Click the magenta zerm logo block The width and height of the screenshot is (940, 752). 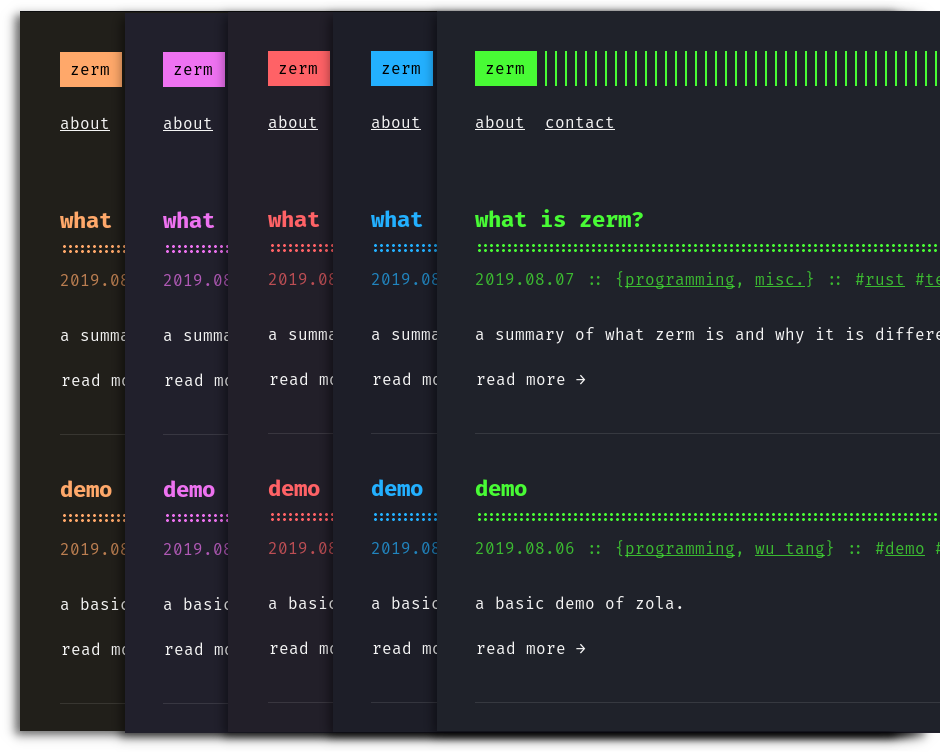(x=193, y=69)
